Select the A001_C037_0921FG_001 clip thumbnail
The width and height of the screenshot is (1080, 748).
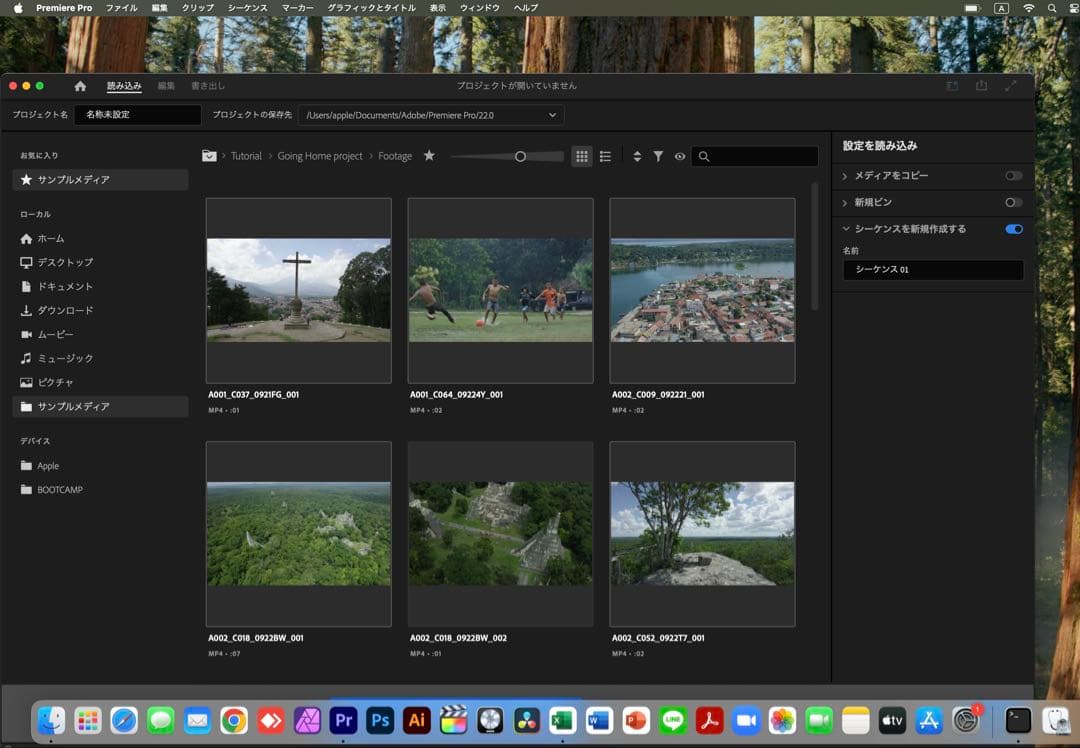[298, 290]
